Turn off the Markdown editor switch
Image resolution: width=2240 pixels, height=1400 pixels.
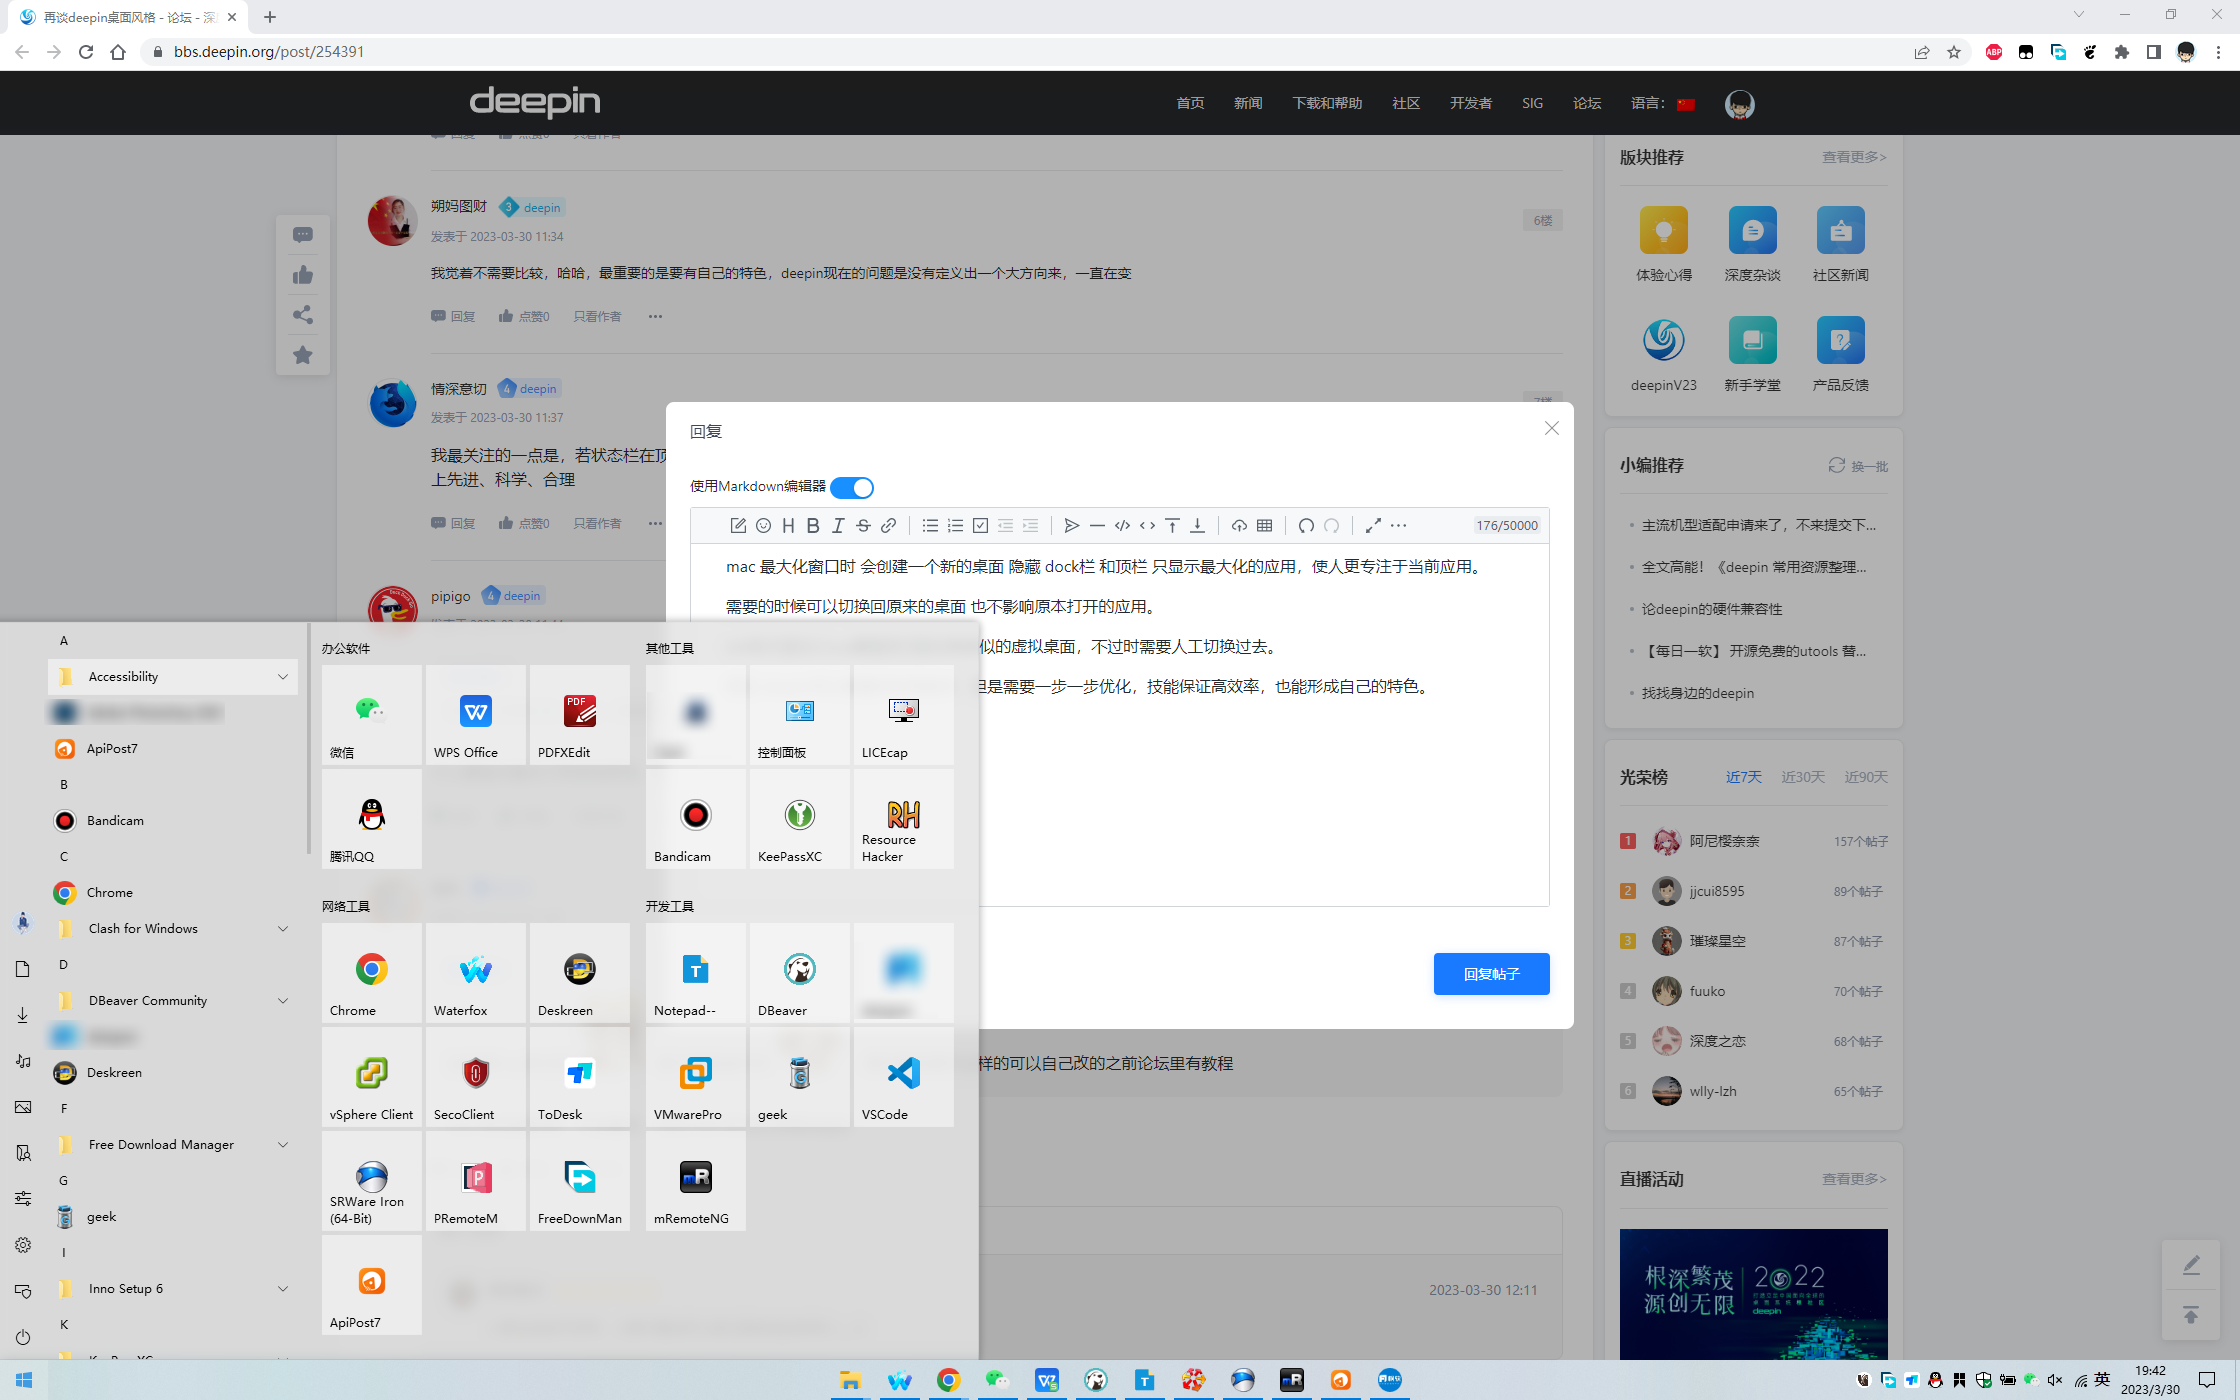852,487
